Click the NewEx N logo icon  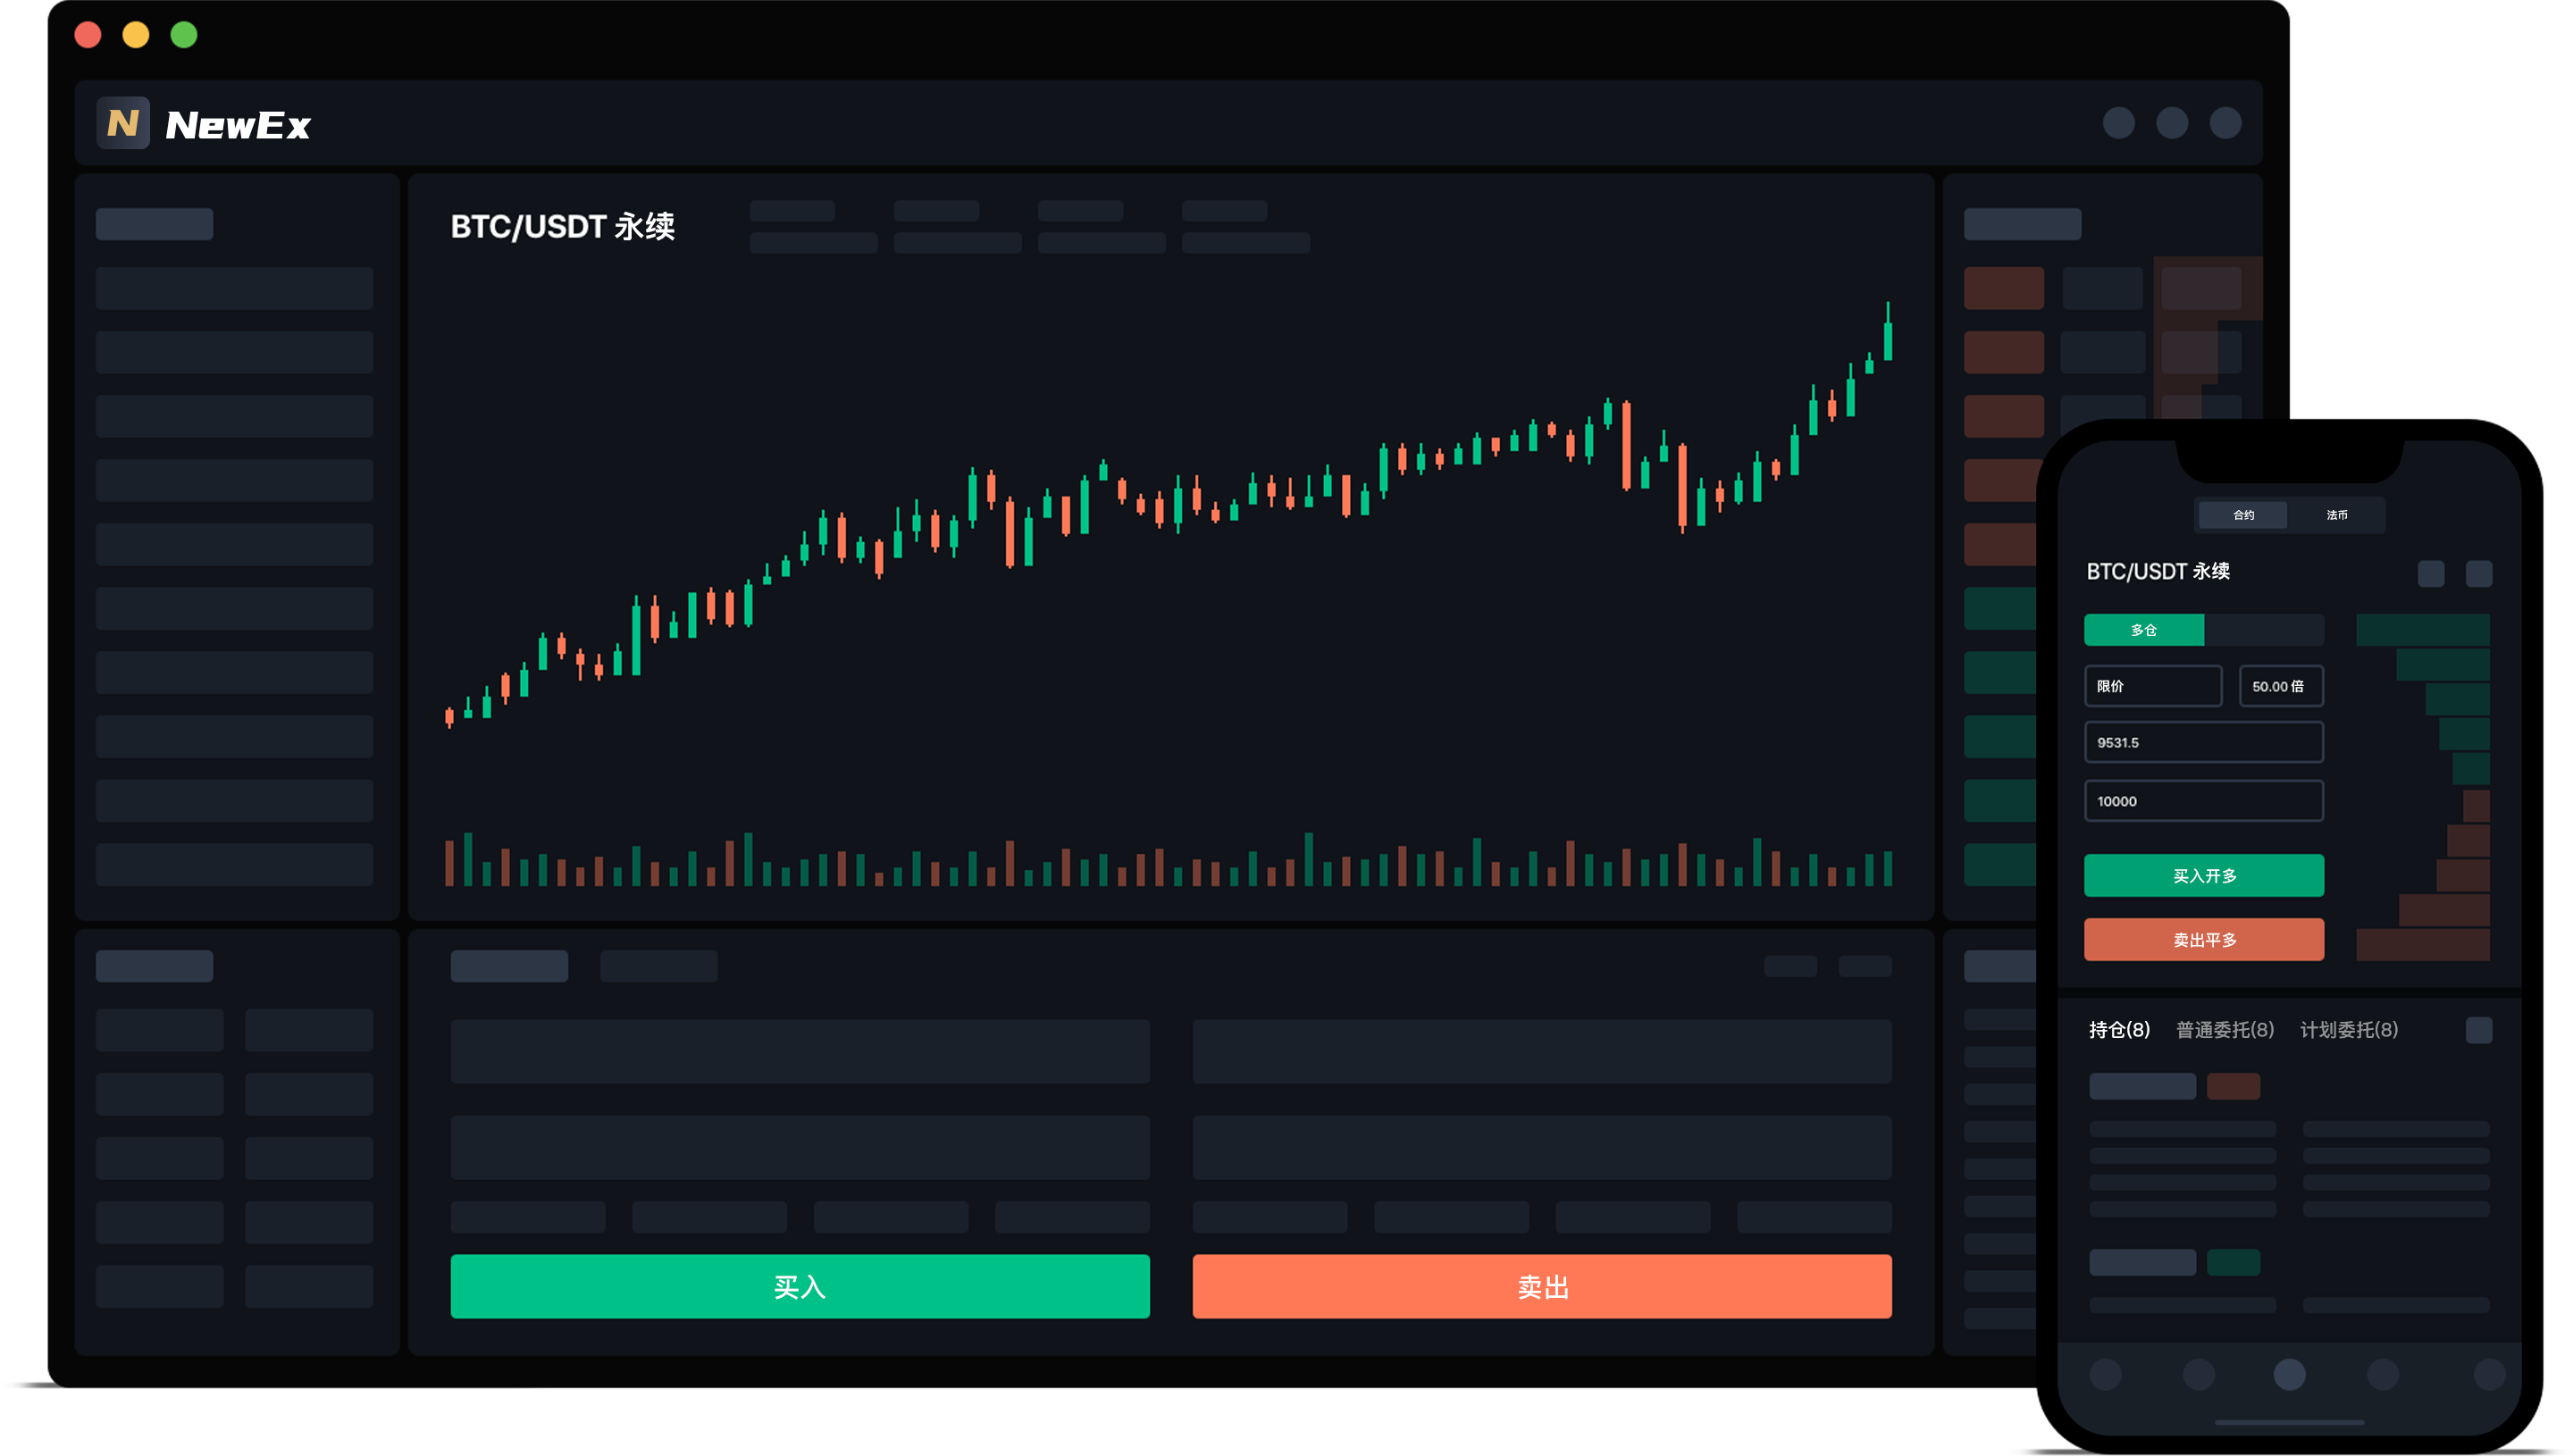click(123, 123)
